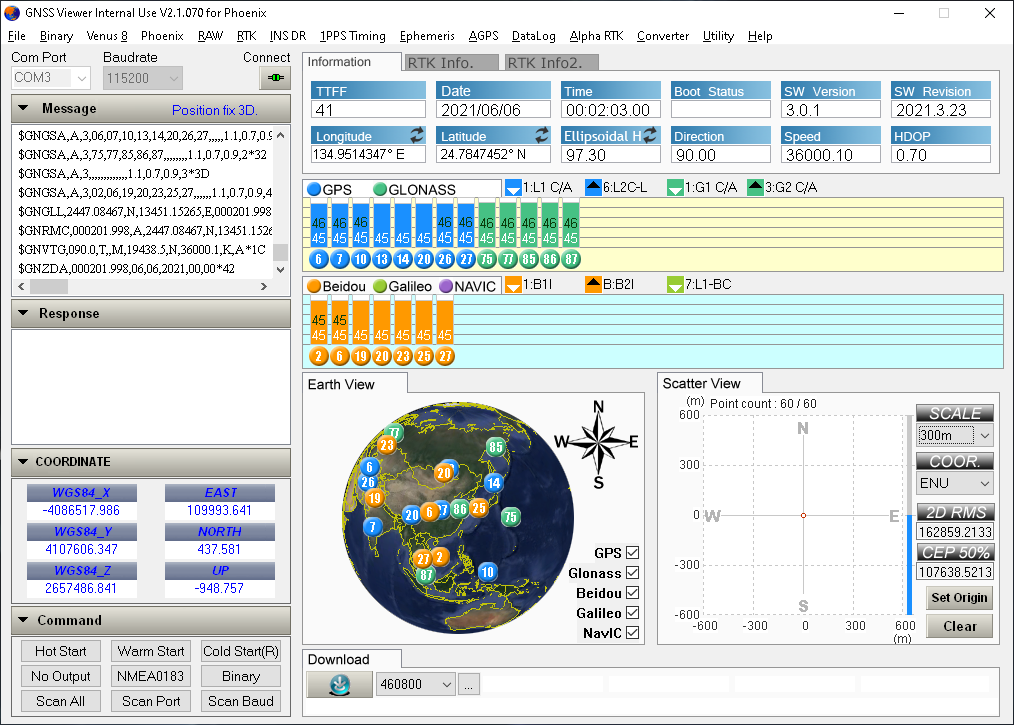This screenshot has width=1014, height=725.
Task: Click Beidou satellite 2 badge in signal bar
Action: tap(318, 356)
